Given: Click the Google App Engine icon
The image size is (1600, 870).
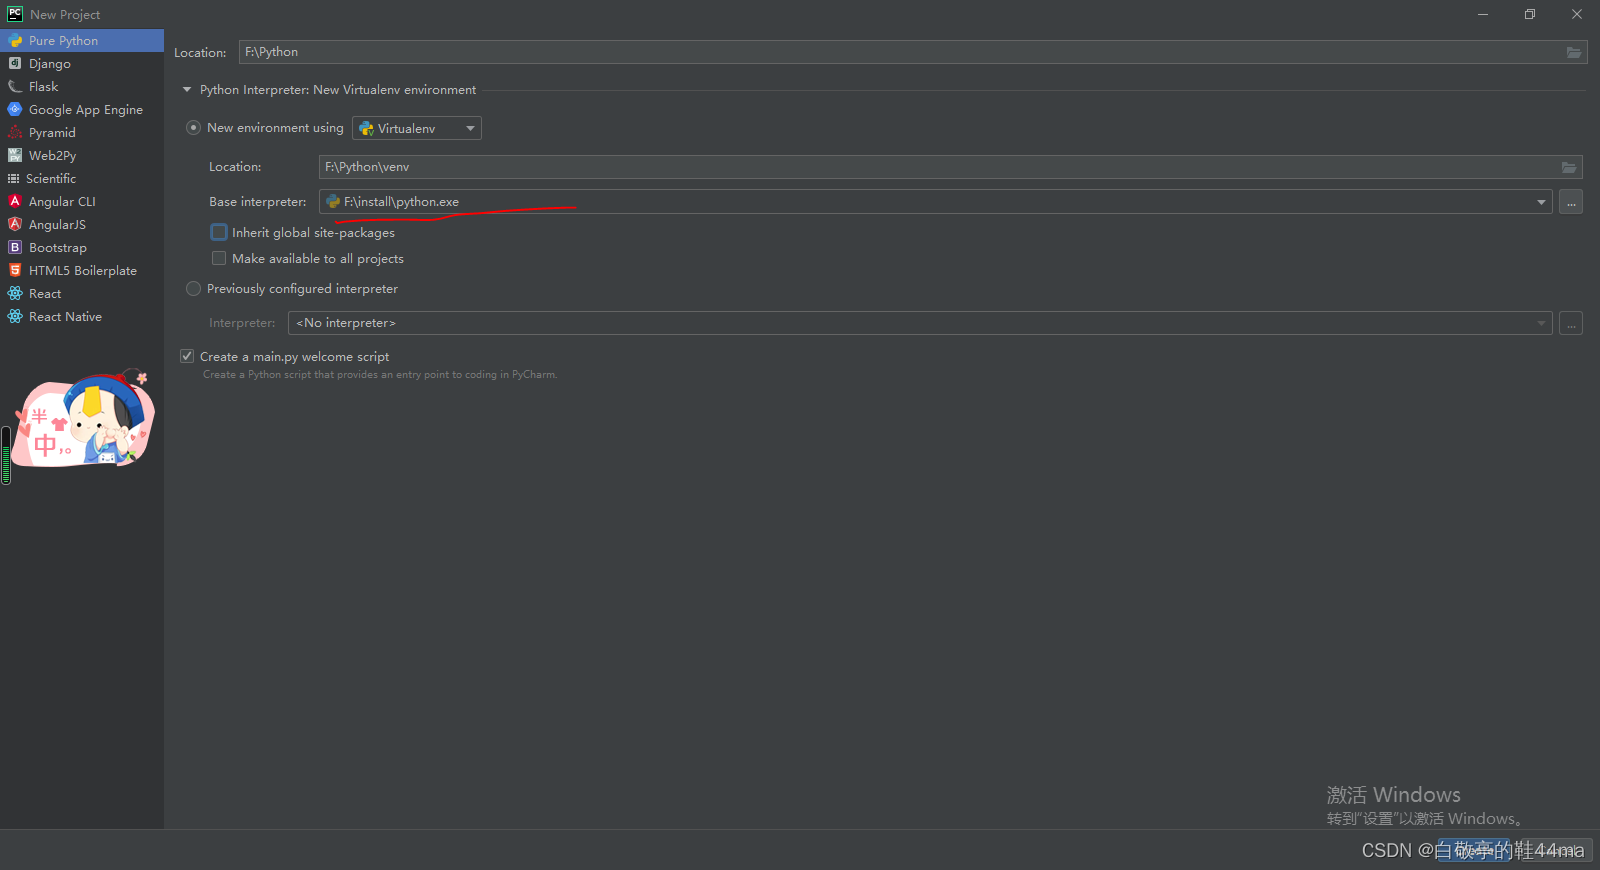Looking at the screenshot, I should point(15,110).
